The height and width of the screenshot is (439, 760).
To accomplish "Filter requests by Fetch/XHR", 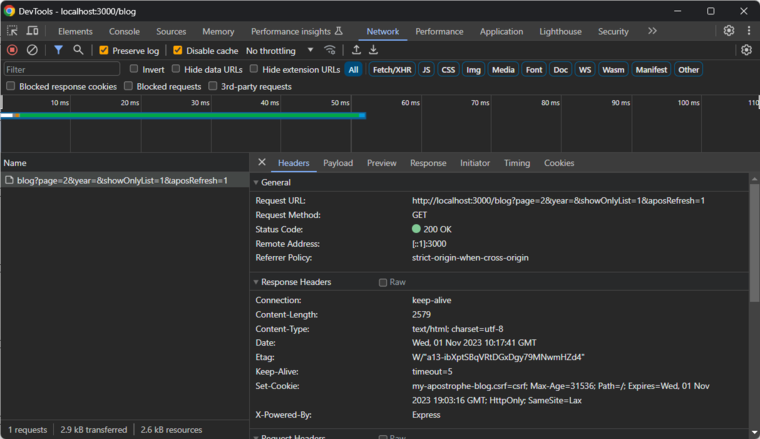I will tap(392, 69).
